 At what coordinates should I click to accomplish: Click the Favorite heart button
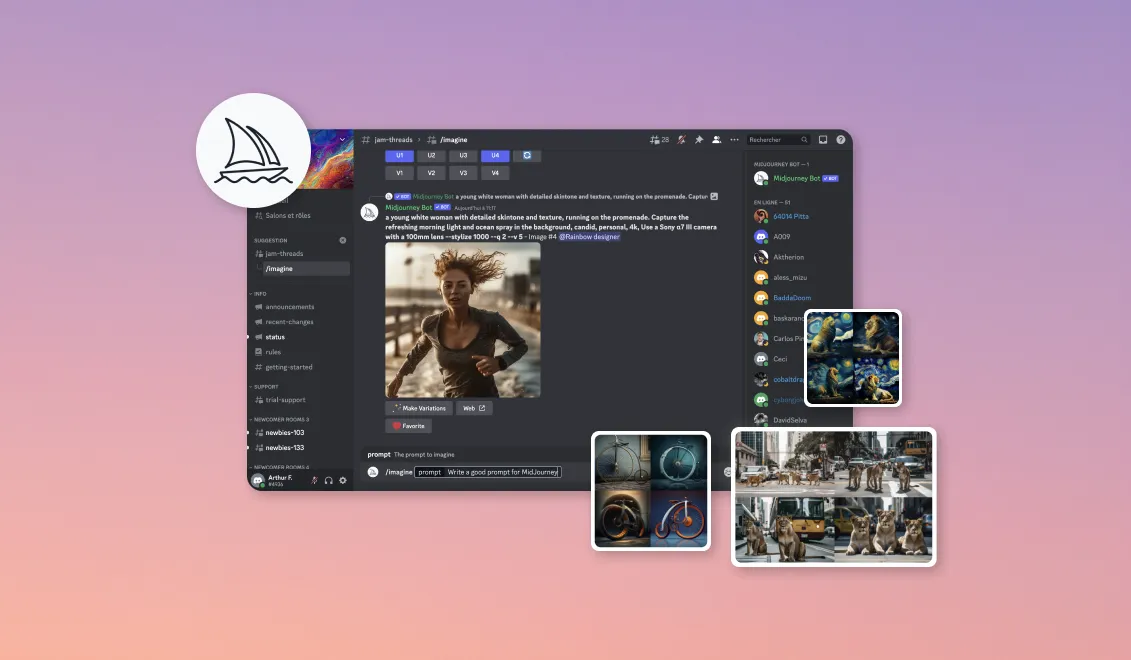pyautogui.click(x=408, y=426)
